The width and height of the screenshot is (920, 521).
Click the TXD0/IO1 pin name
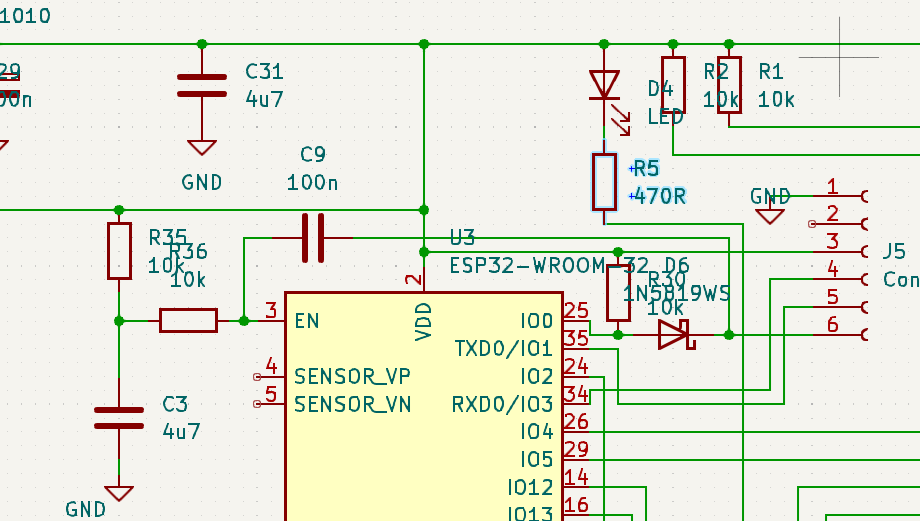click(x=503, y=349)
